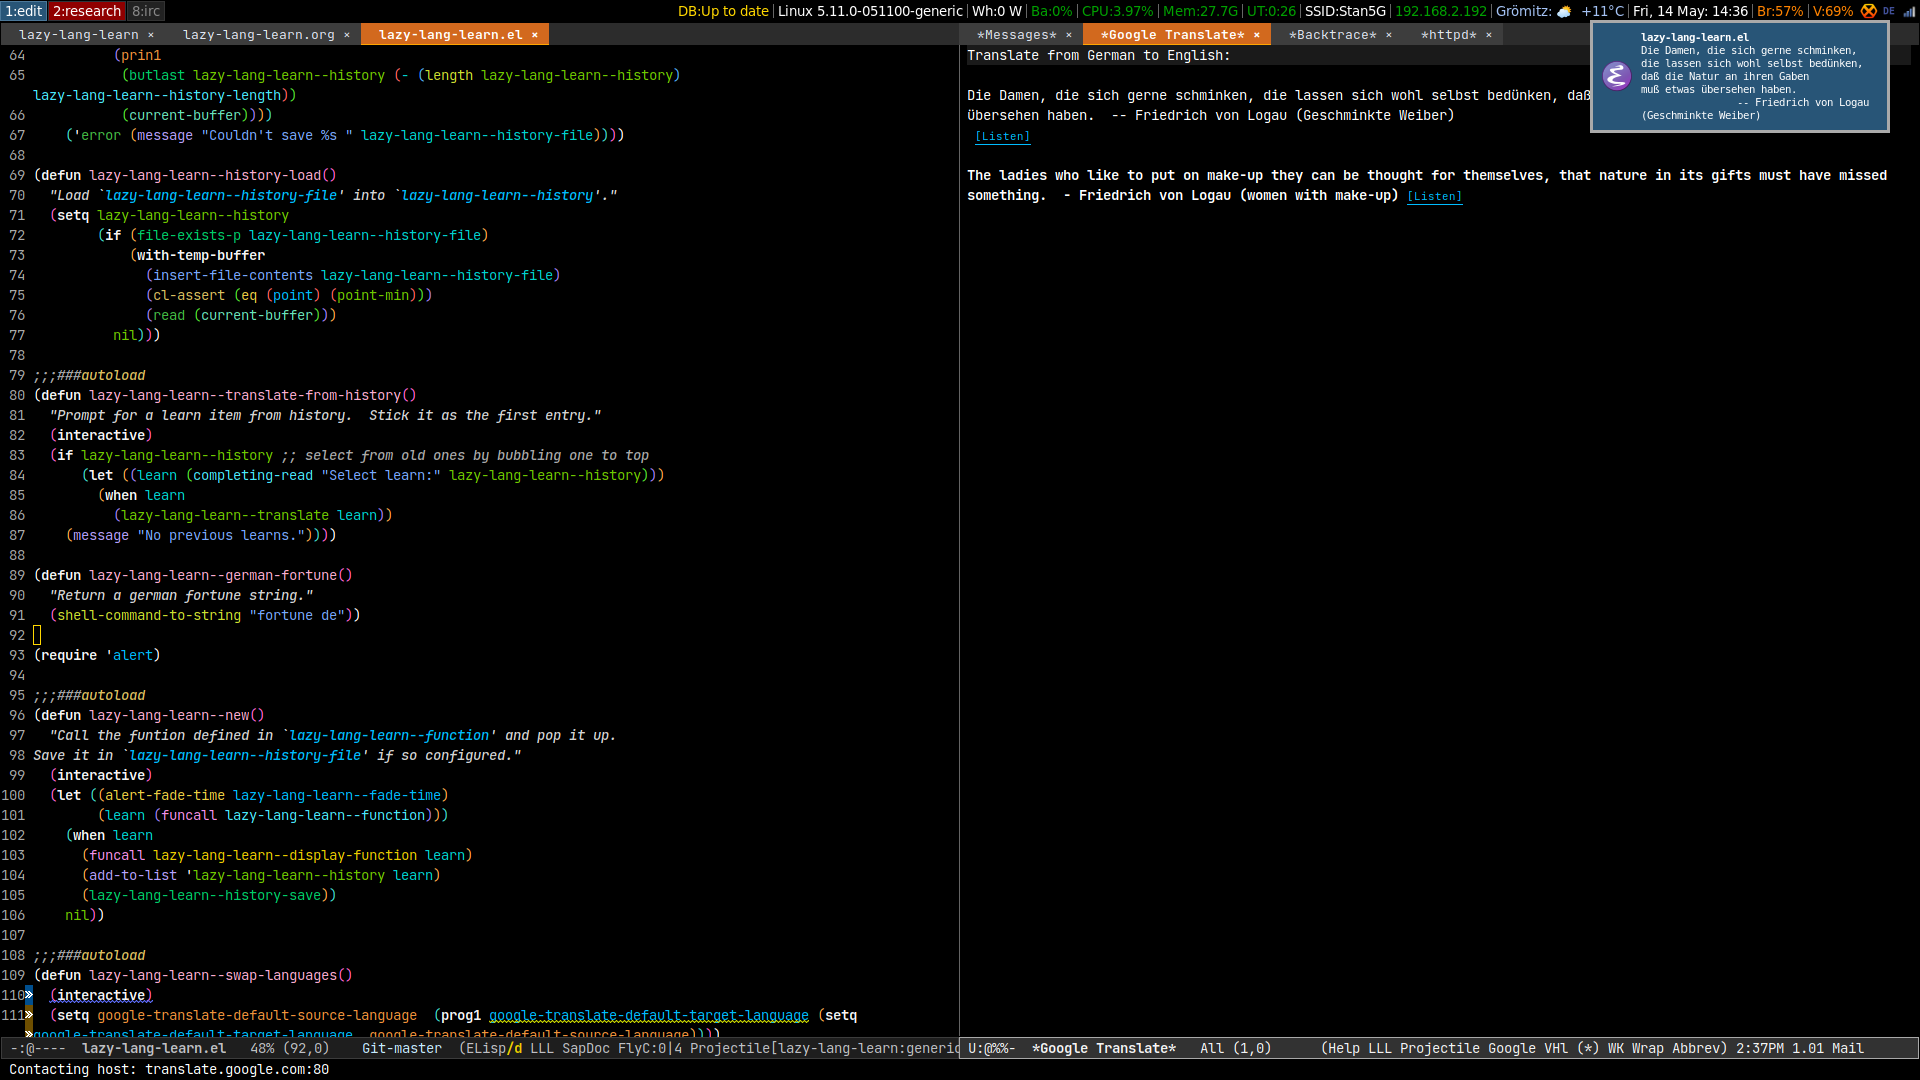
Task: Click the Br:57% brightness entry
Action: (x=1780, y=11)
